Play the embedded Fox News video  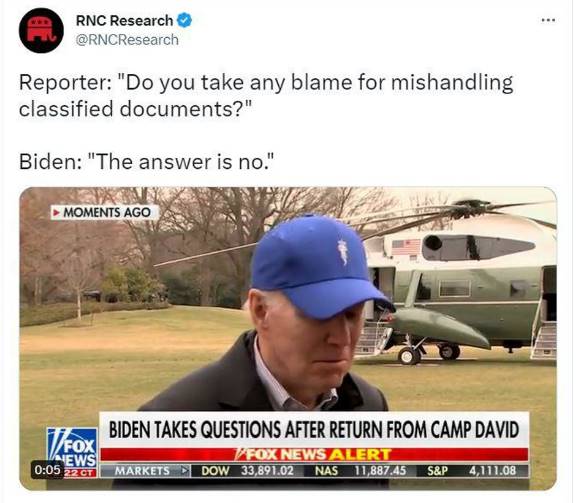(288, 338)
